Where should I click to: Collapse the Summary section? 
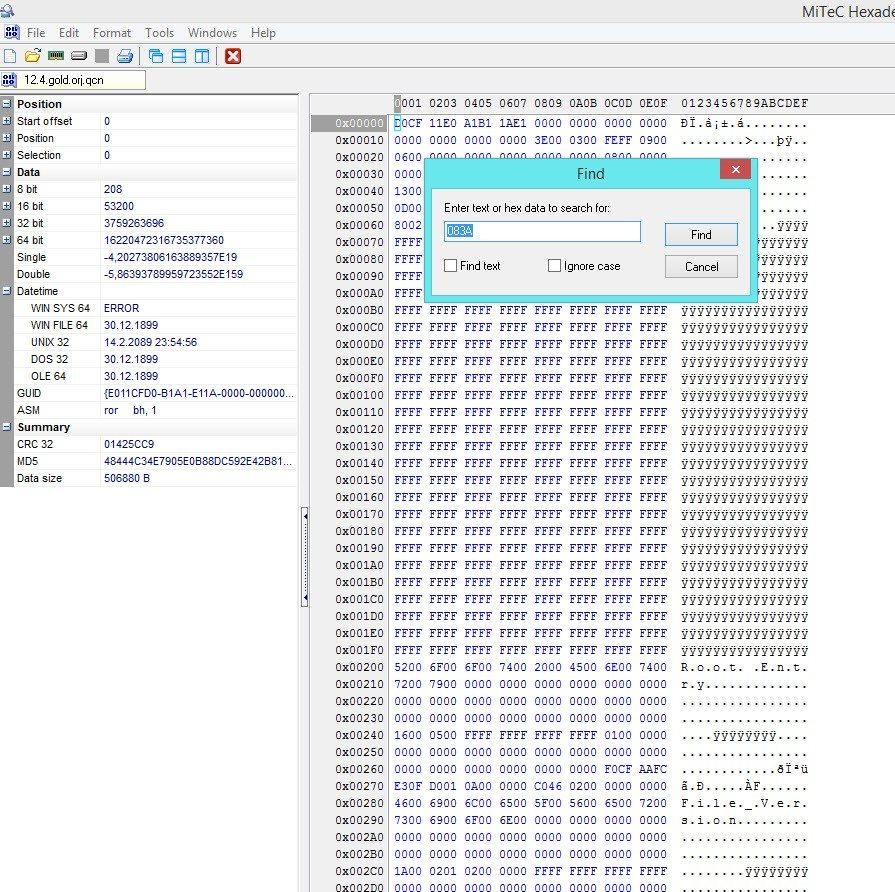7,427
